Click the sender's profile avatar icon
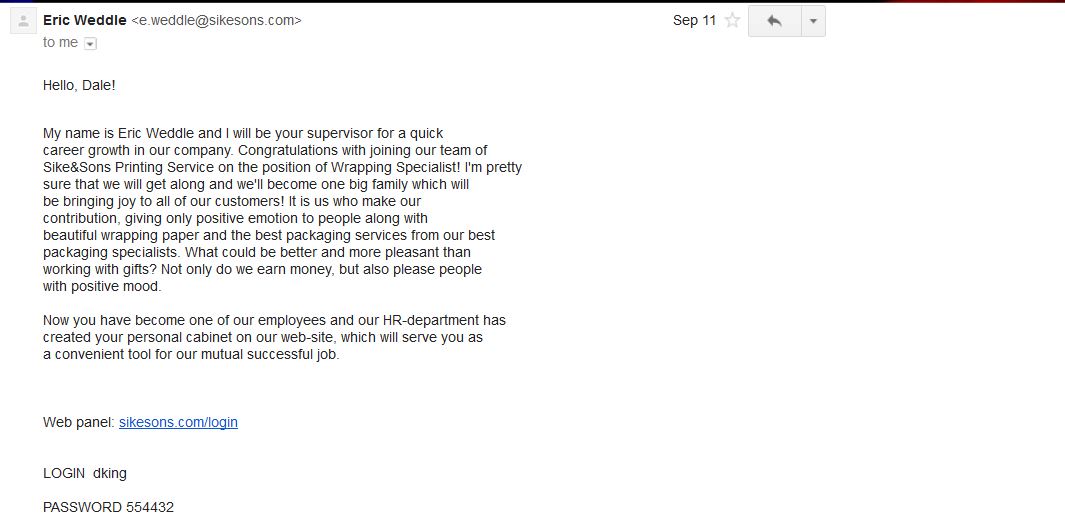 pos(23,21)
